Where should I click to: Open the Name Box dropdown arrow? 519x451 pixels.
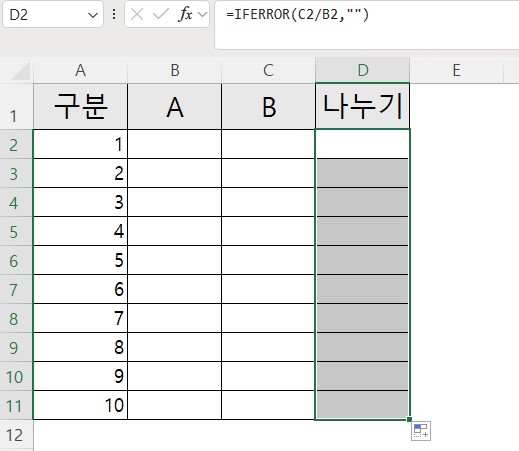pos(92,15)
